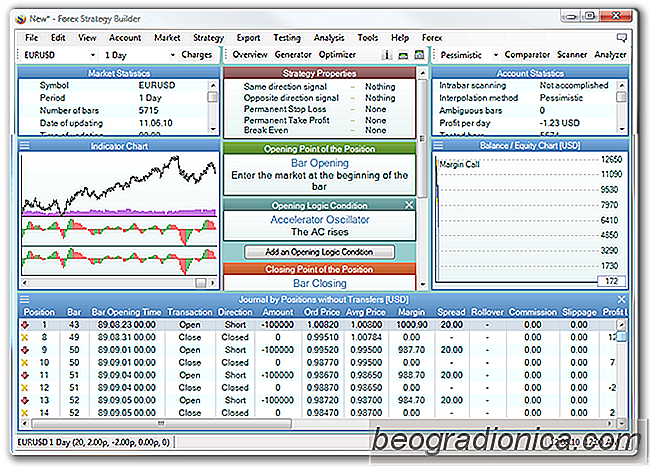
Task: Click the framed chart toolbar icon
Action: [x=419, y=55]
